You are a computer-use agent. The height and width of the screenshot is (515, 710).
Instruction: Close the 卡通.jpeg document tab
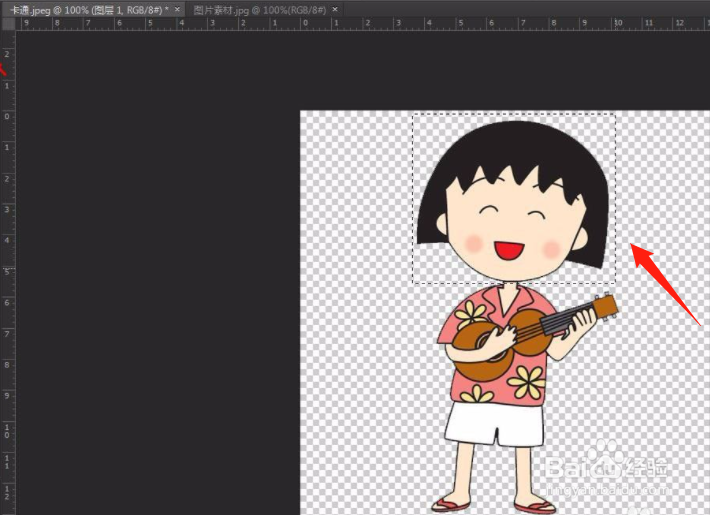click(x=177, y=9)
